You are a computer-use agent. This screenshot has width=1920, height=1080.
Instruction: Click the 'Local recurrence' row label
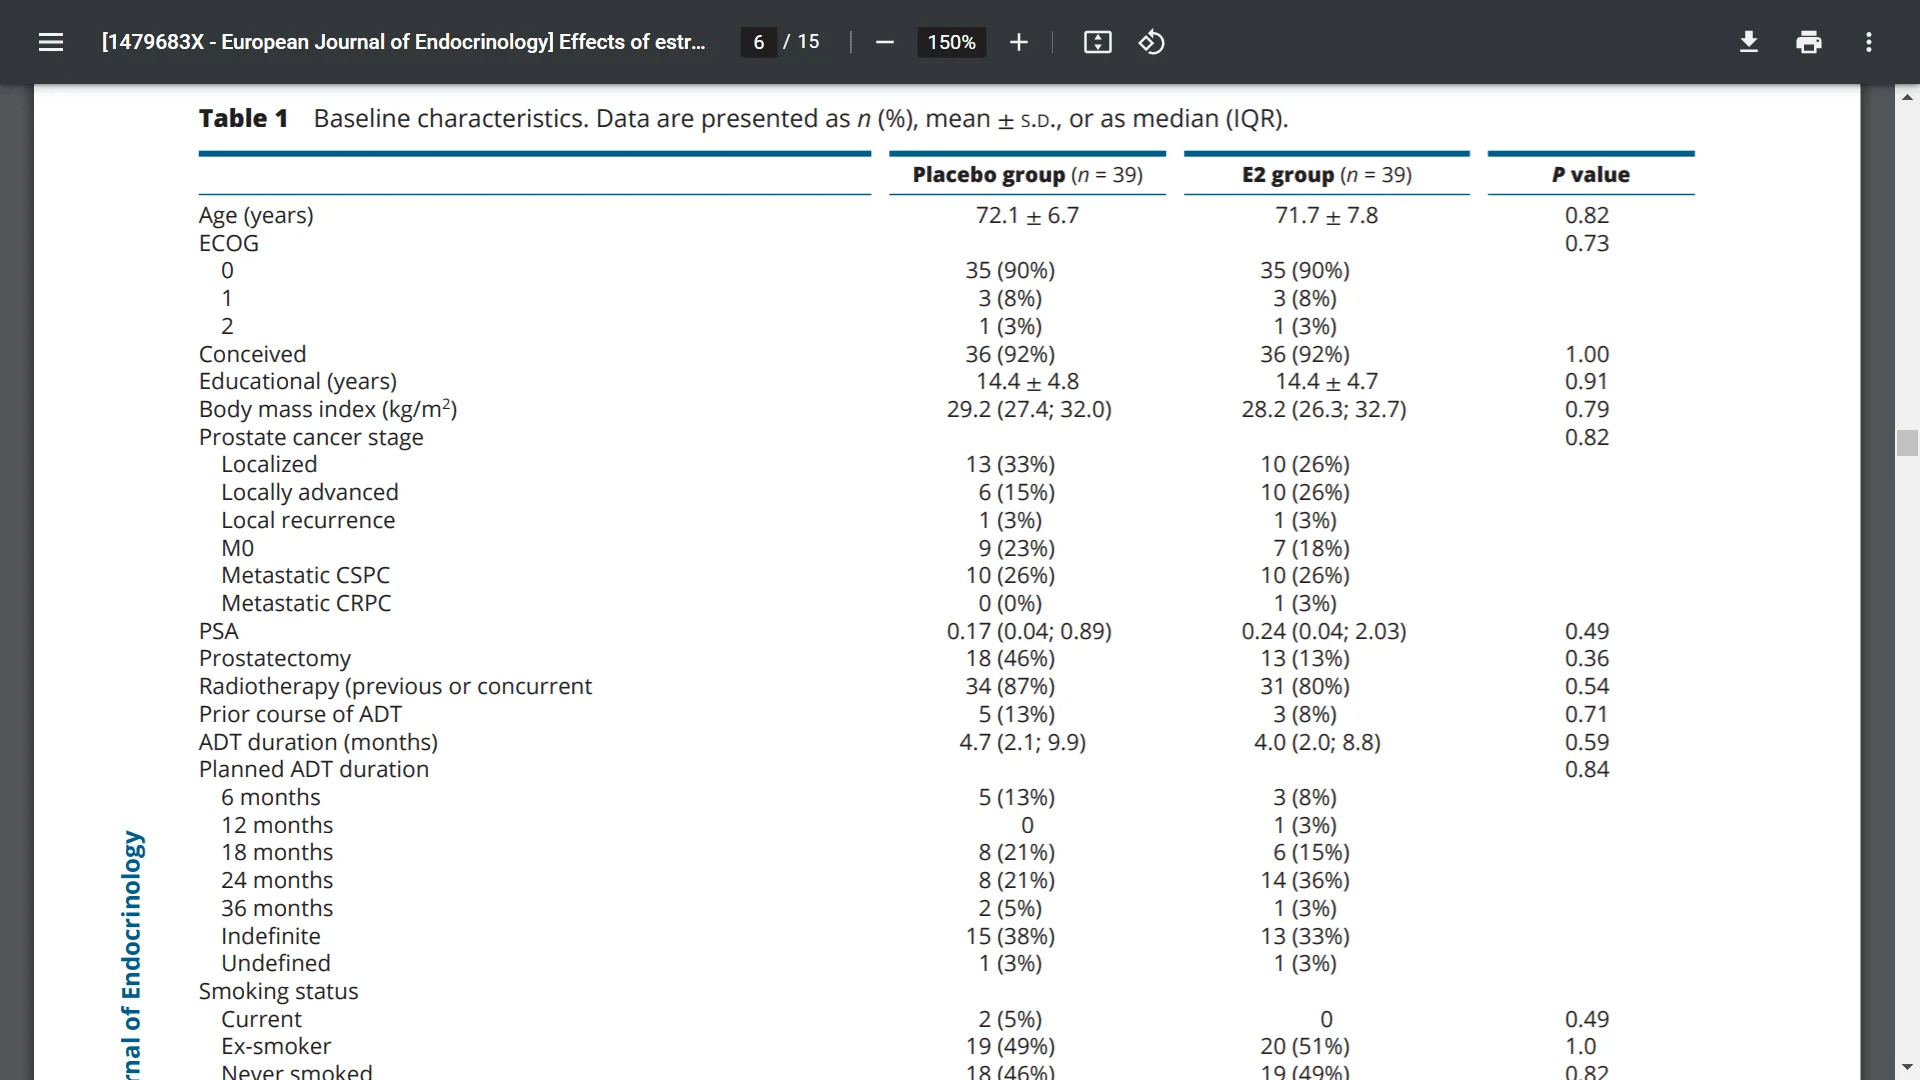(x=308, y=520)
